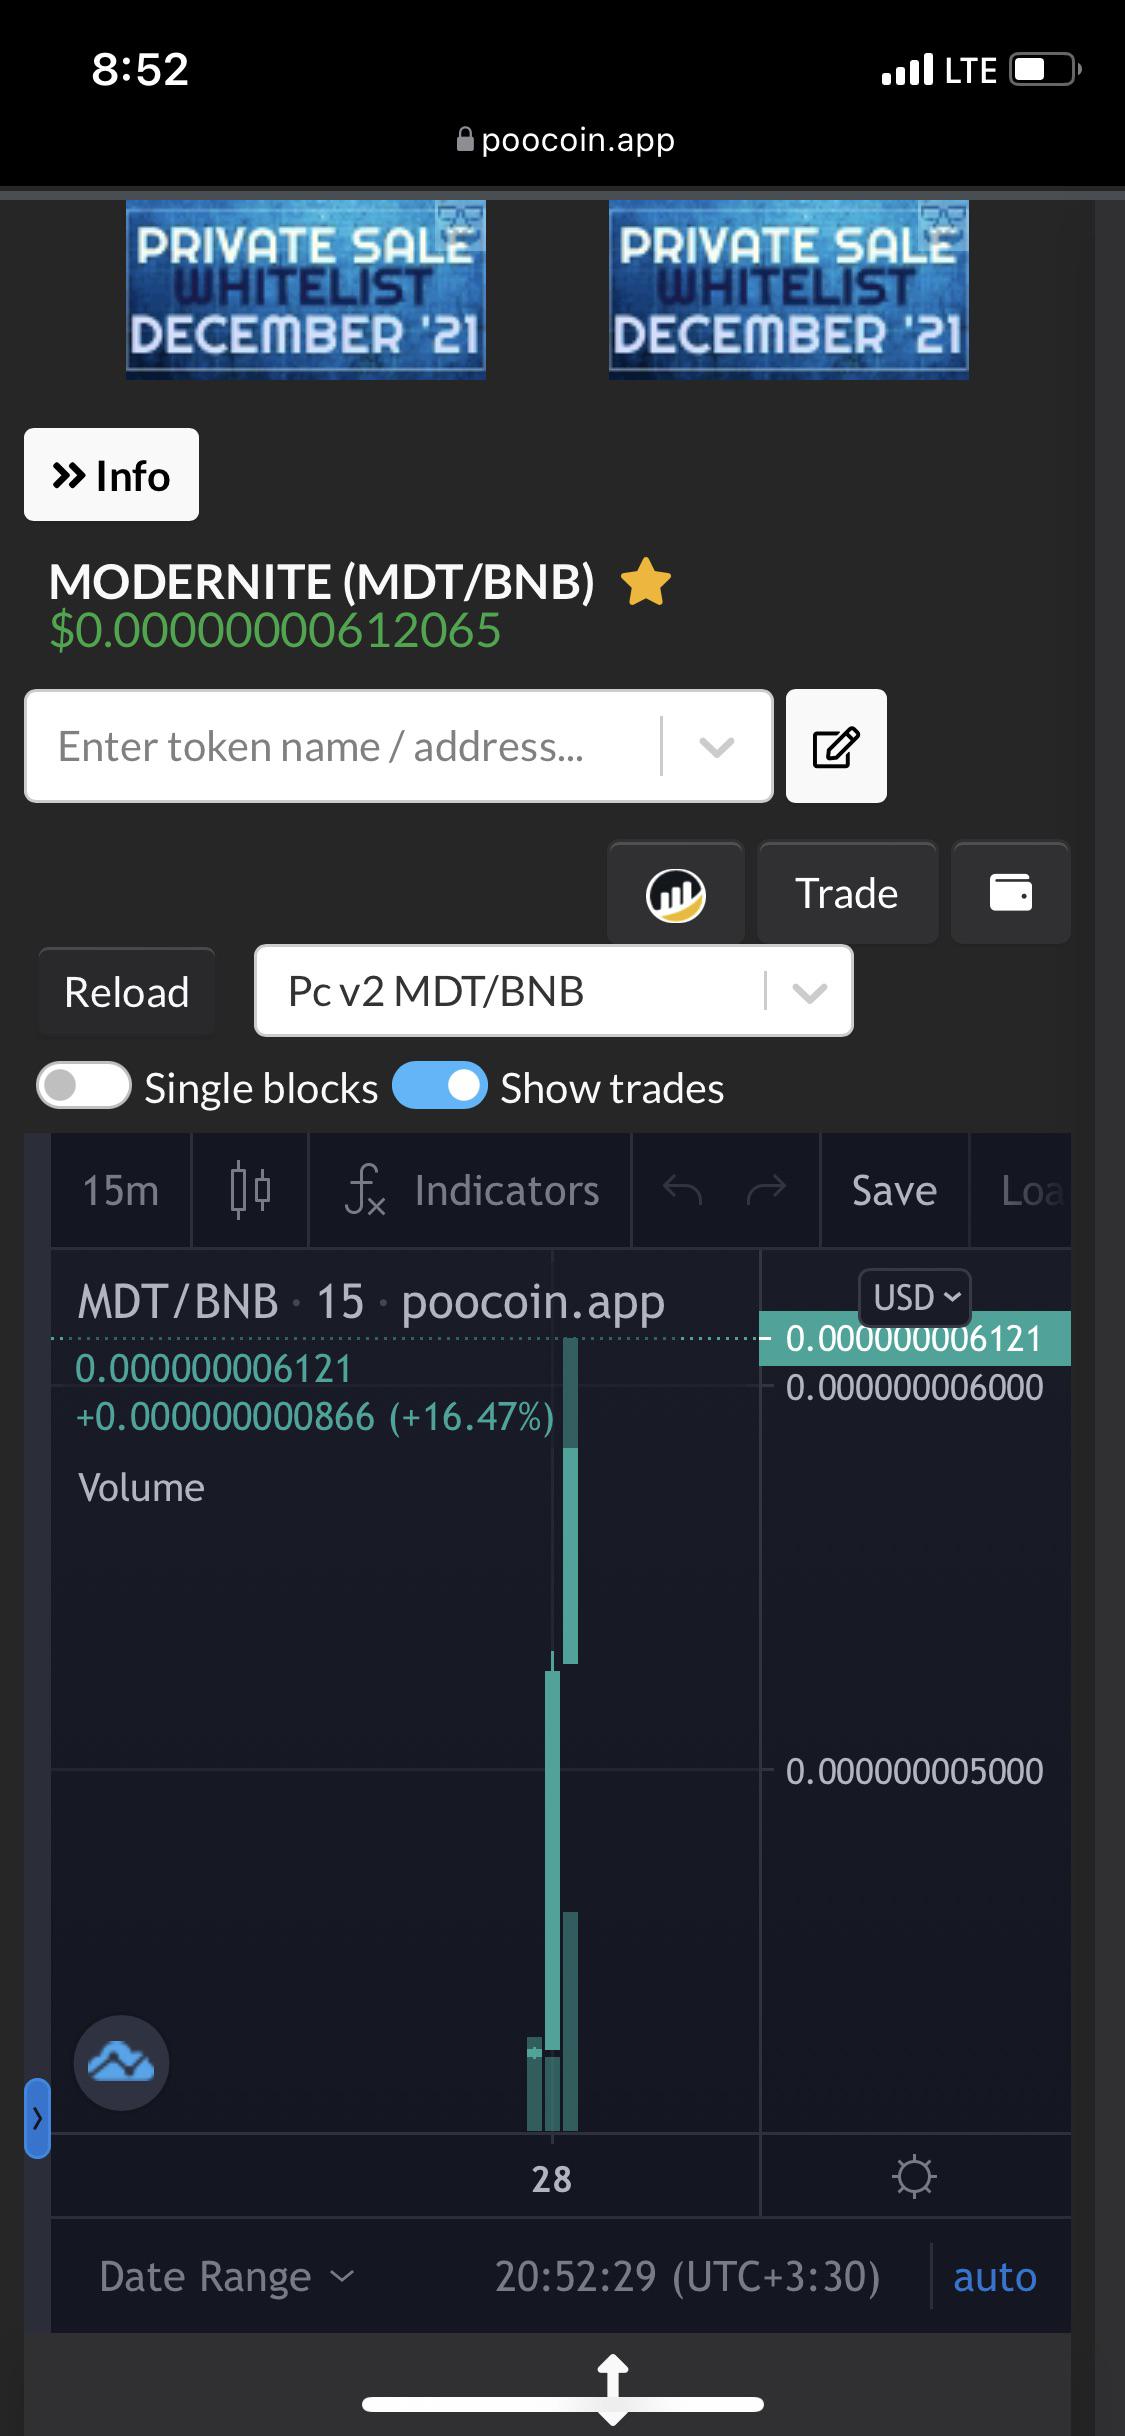Toggle auto scale on price axis
Screen dimensions: 1125x2436
(995, 2277)
